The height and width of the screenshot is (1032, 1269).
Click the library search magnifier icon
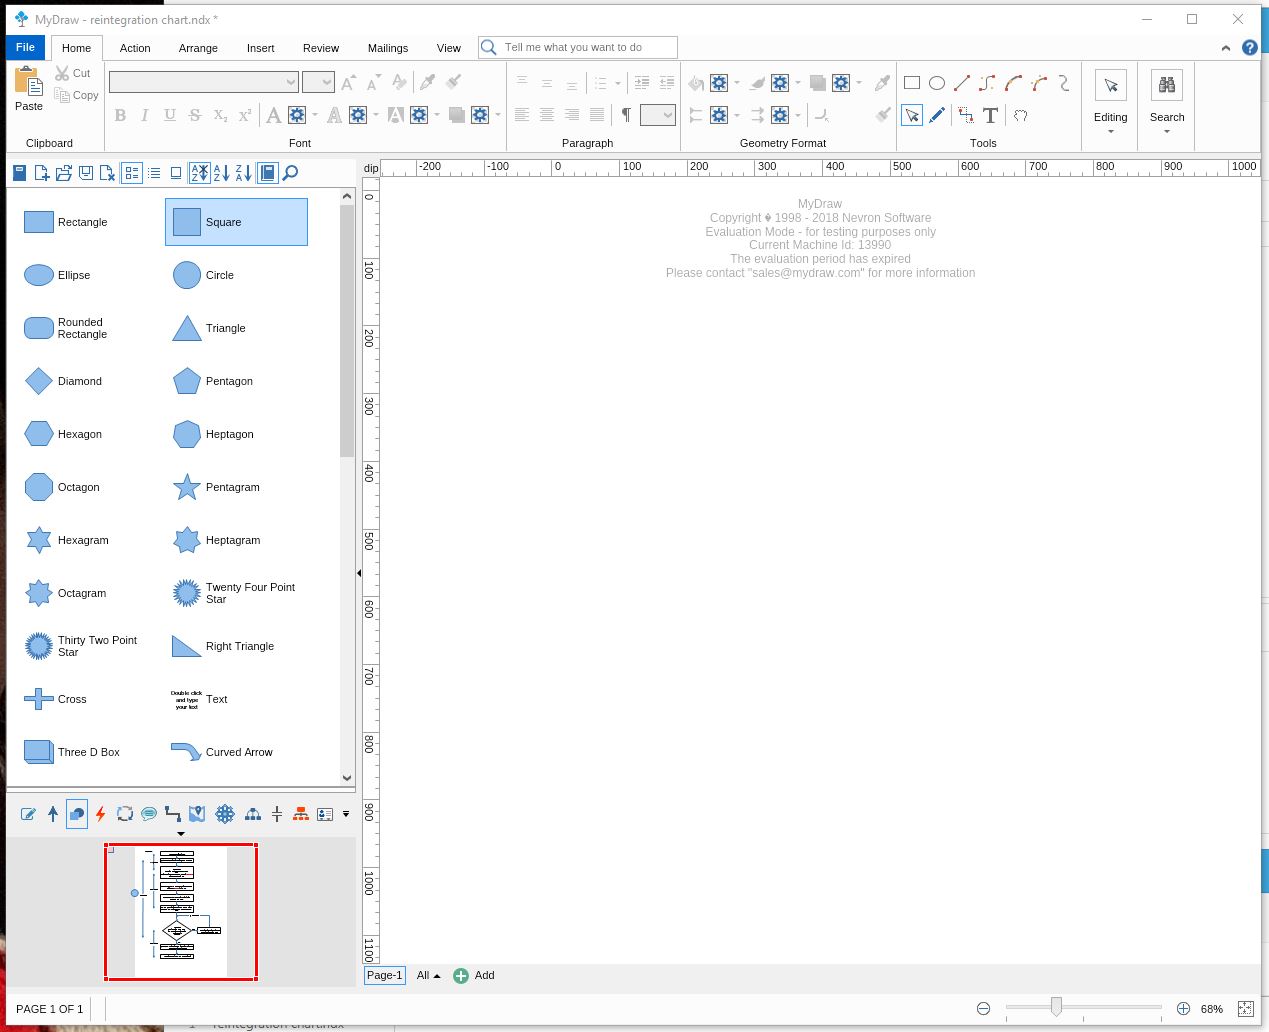290,173
